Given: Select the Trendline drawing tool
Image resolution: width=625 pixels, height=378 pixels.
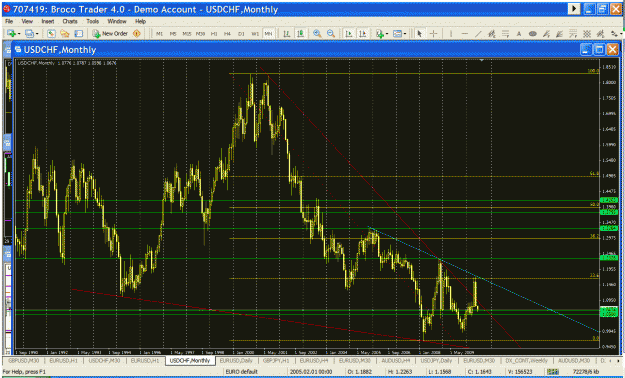Looking at the screenshot, I should coord(478,34).
